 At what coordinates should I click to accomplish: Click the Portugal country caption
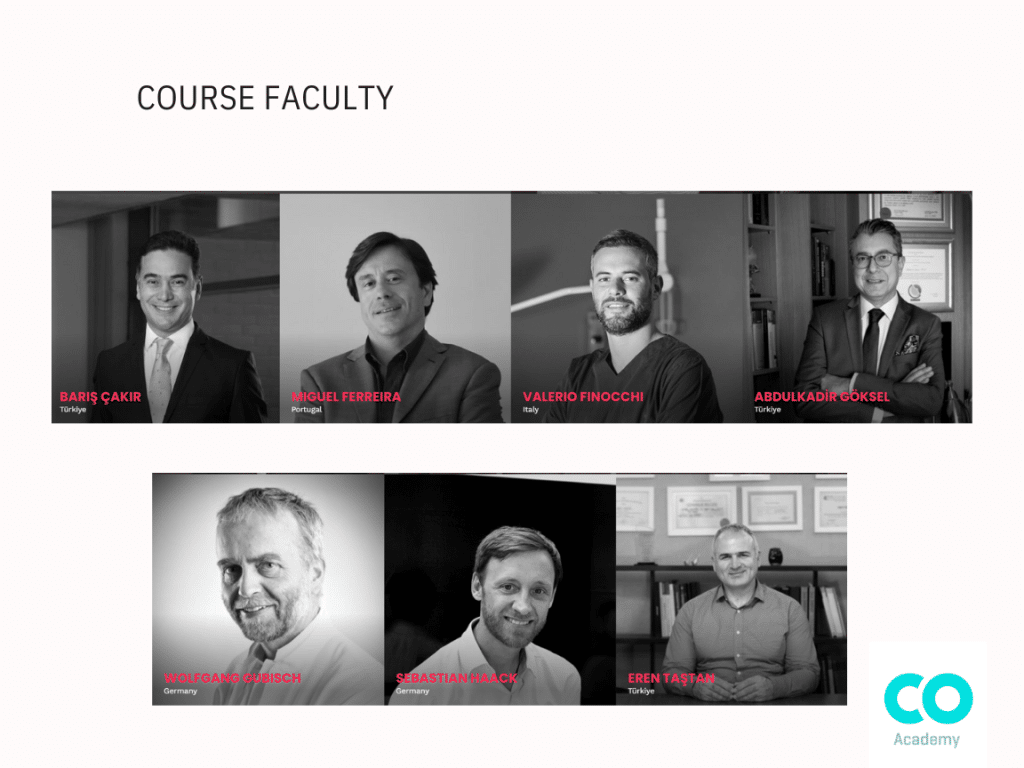[x=306, y=409]
